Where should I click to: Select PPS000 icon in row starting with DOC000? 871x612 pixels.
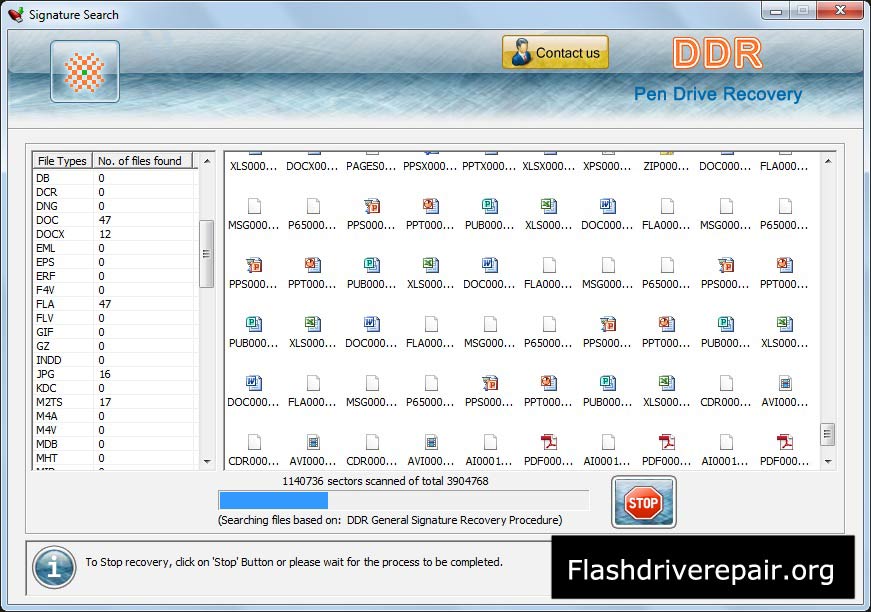[x=489, y=383]
